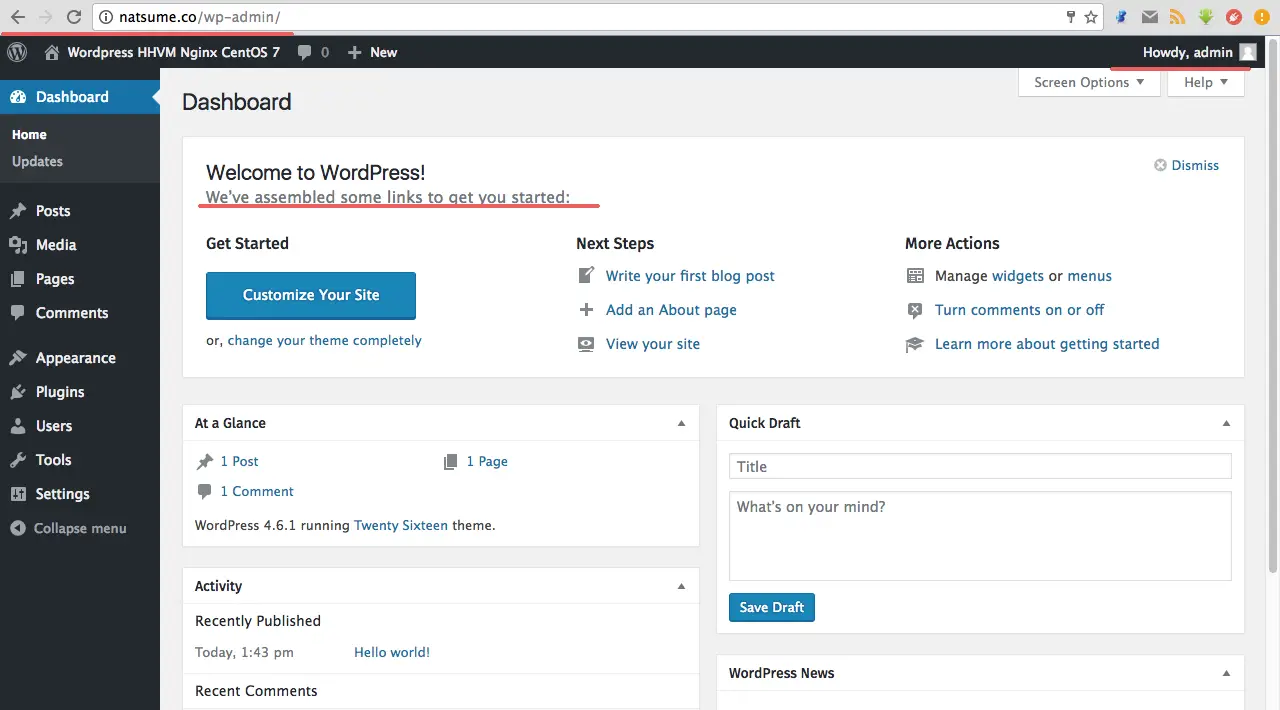Click the Pages icon in sidebar

click(x=17, y=279)
